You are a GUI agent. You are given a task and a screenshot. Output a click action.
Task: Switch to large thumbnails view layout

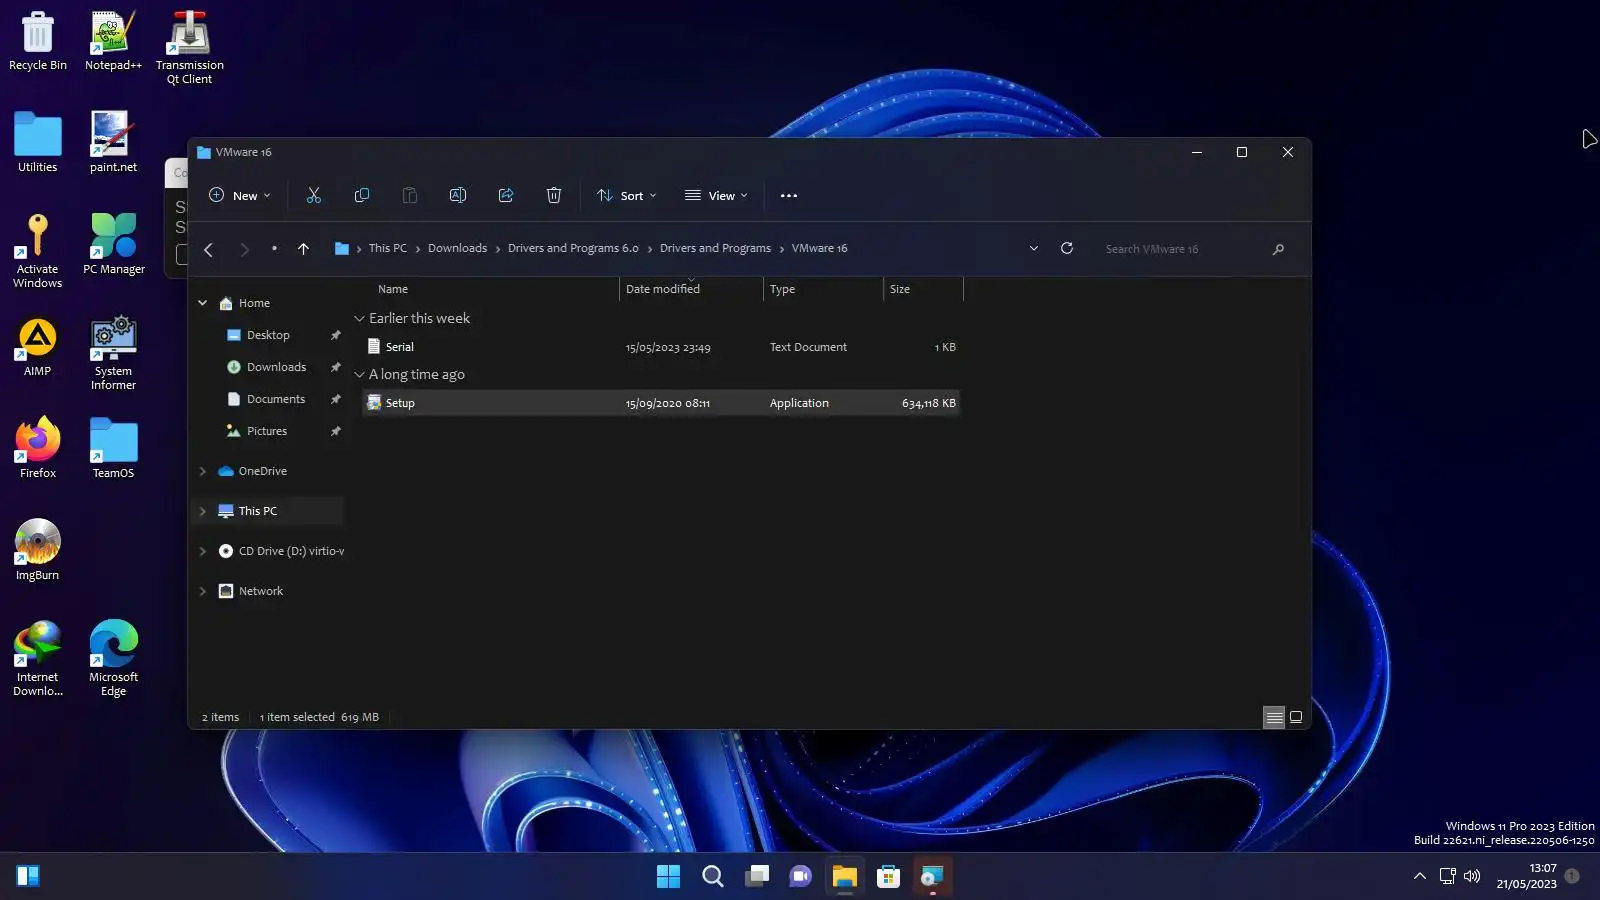[1296, 717]
